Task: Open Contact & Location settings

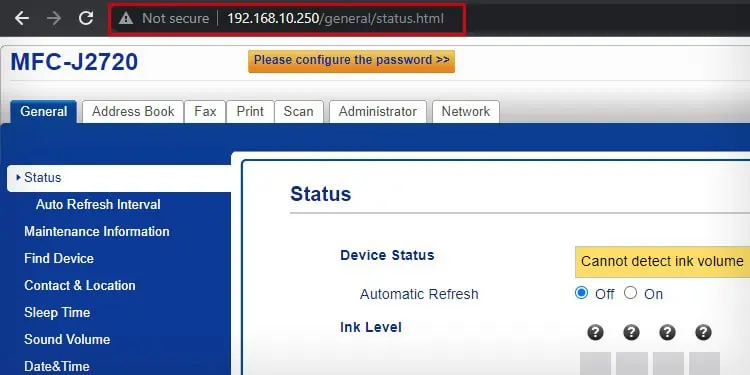Action: (x=80, y=286)
